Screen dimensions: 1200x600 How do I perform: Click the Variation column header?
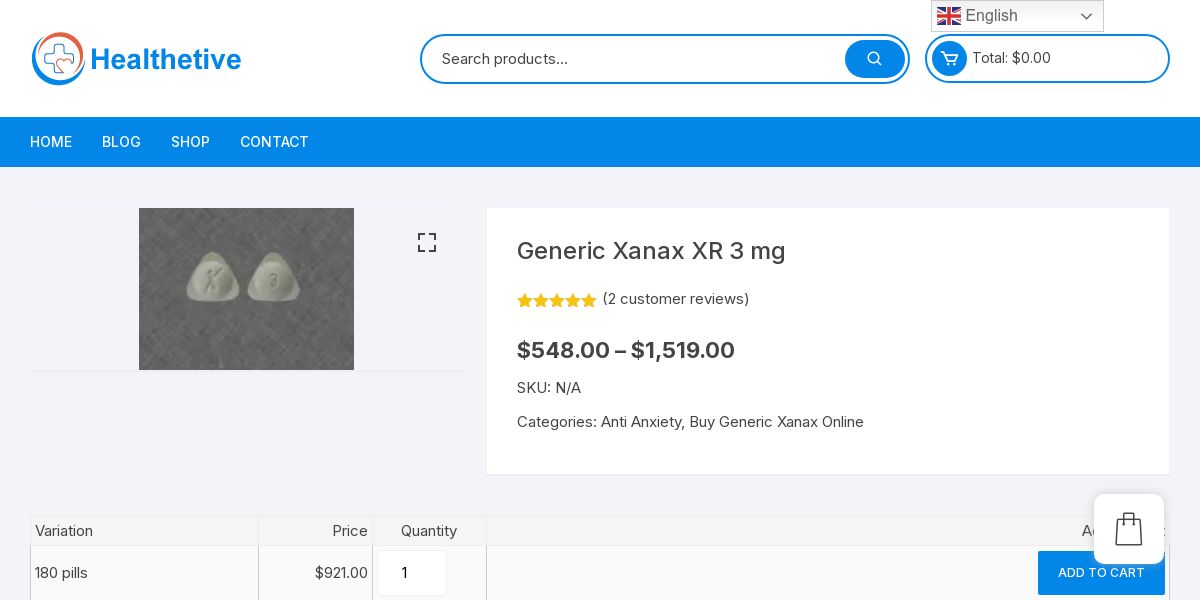coord(64,531)
